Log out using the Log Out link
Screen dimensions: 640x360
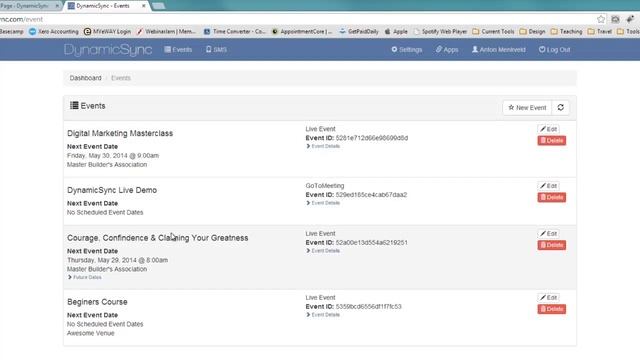(554, 49)
